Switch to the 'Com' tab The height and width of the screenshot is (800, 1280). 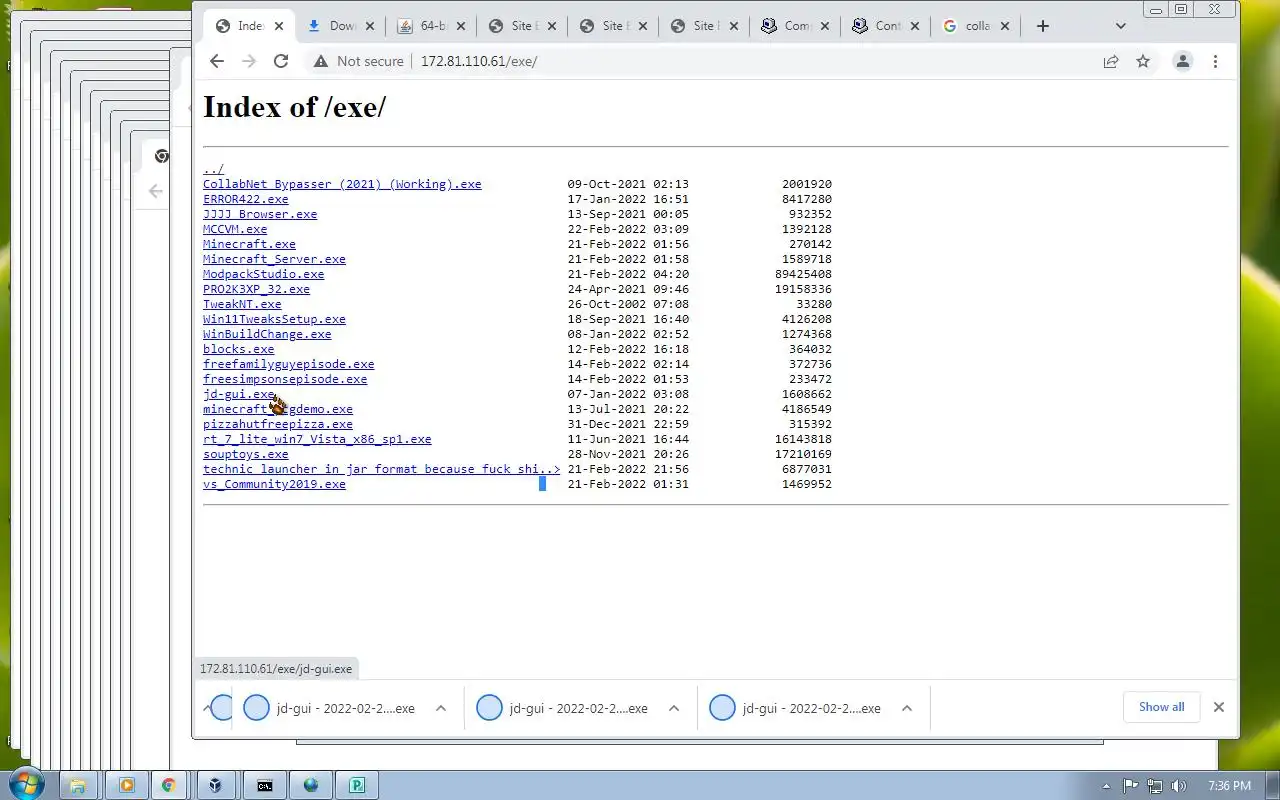pos(795,26)
